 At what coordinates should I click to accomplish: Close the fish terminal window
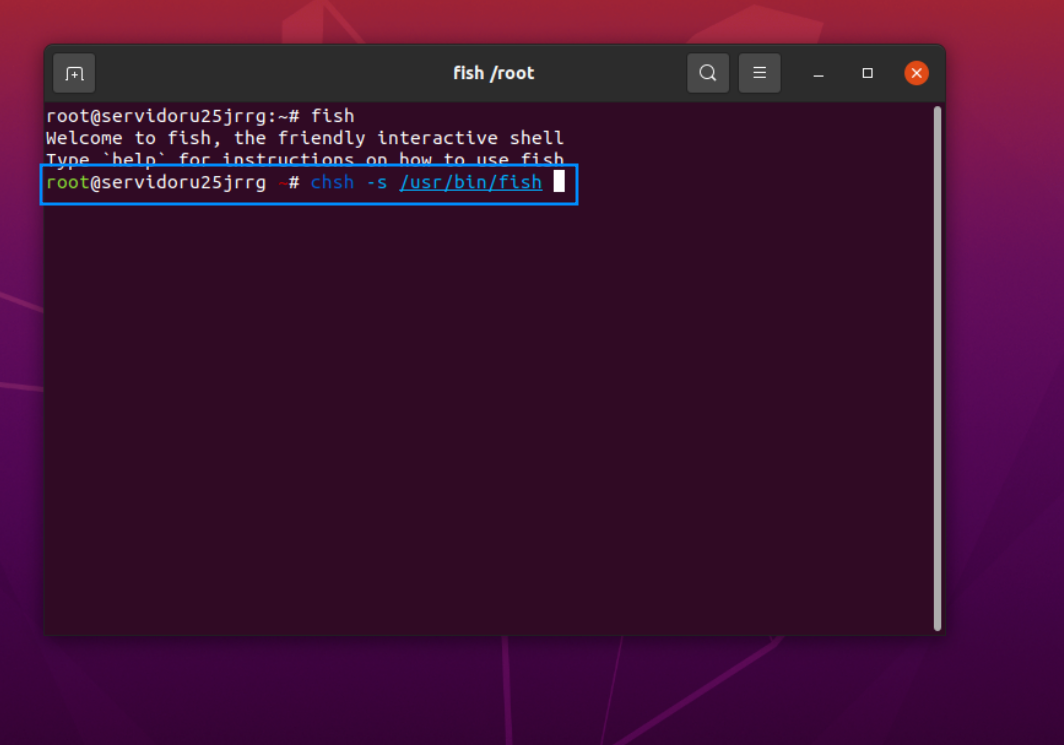916,73
